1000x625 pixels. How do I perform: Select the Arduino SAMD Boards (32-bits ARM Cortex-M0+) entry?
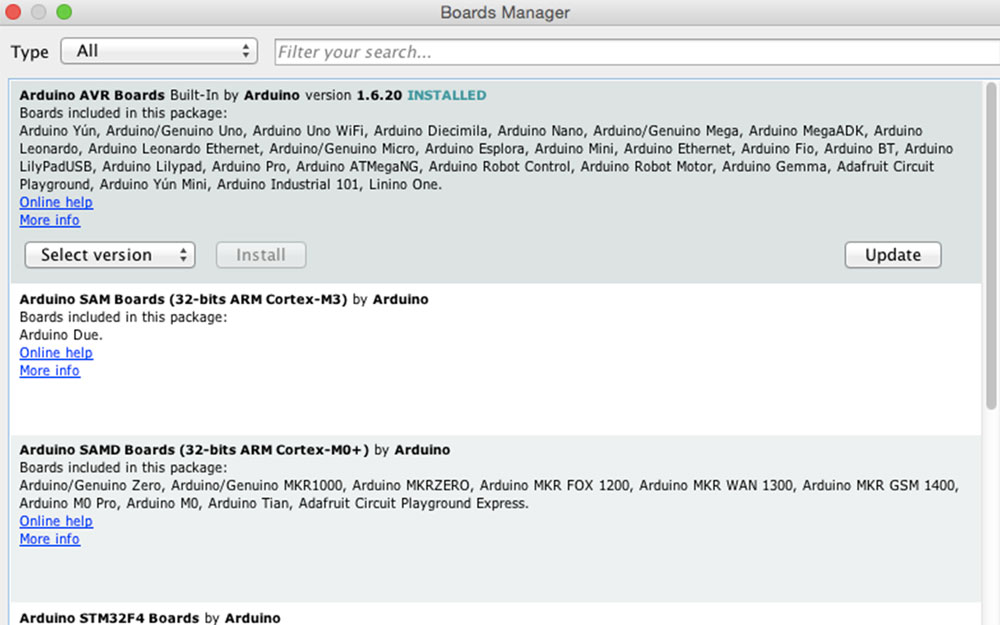(495, 519)
